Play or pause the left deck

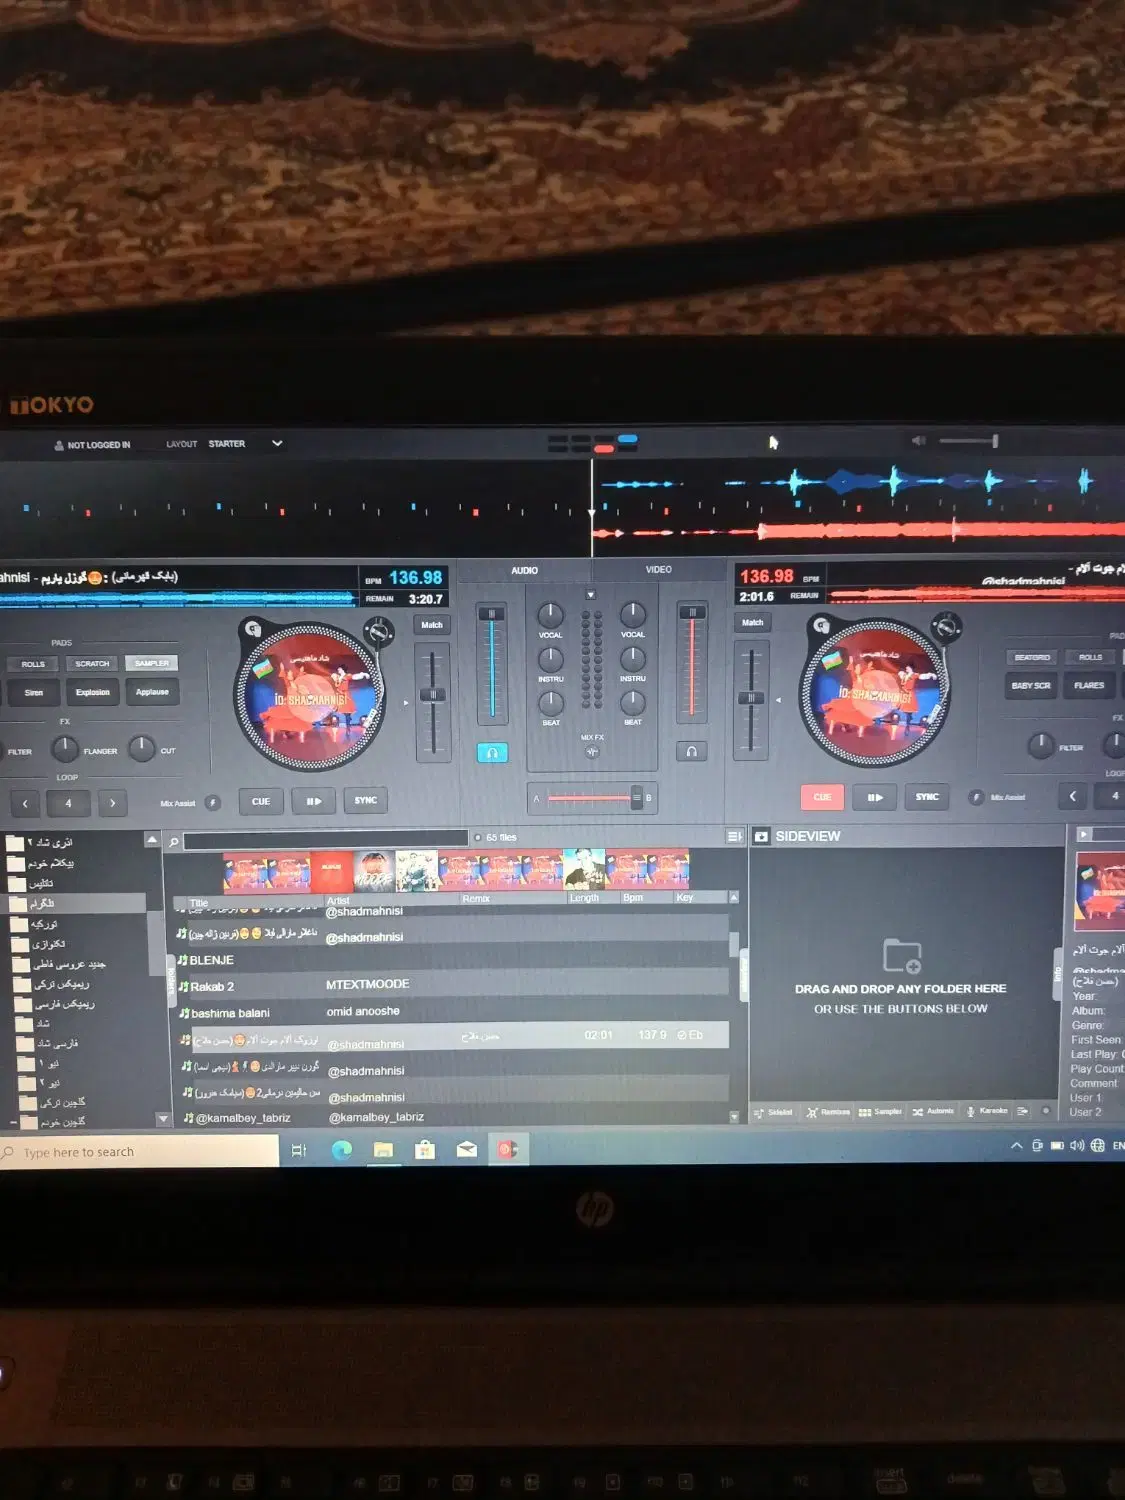(313, 801)
